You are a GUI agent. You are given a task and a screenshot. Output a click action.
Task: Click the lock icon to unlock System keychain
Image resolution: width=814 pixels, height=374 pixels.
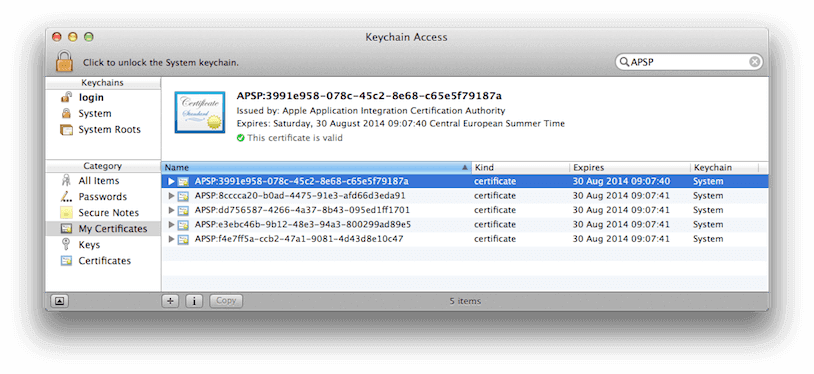pos(64,62)
